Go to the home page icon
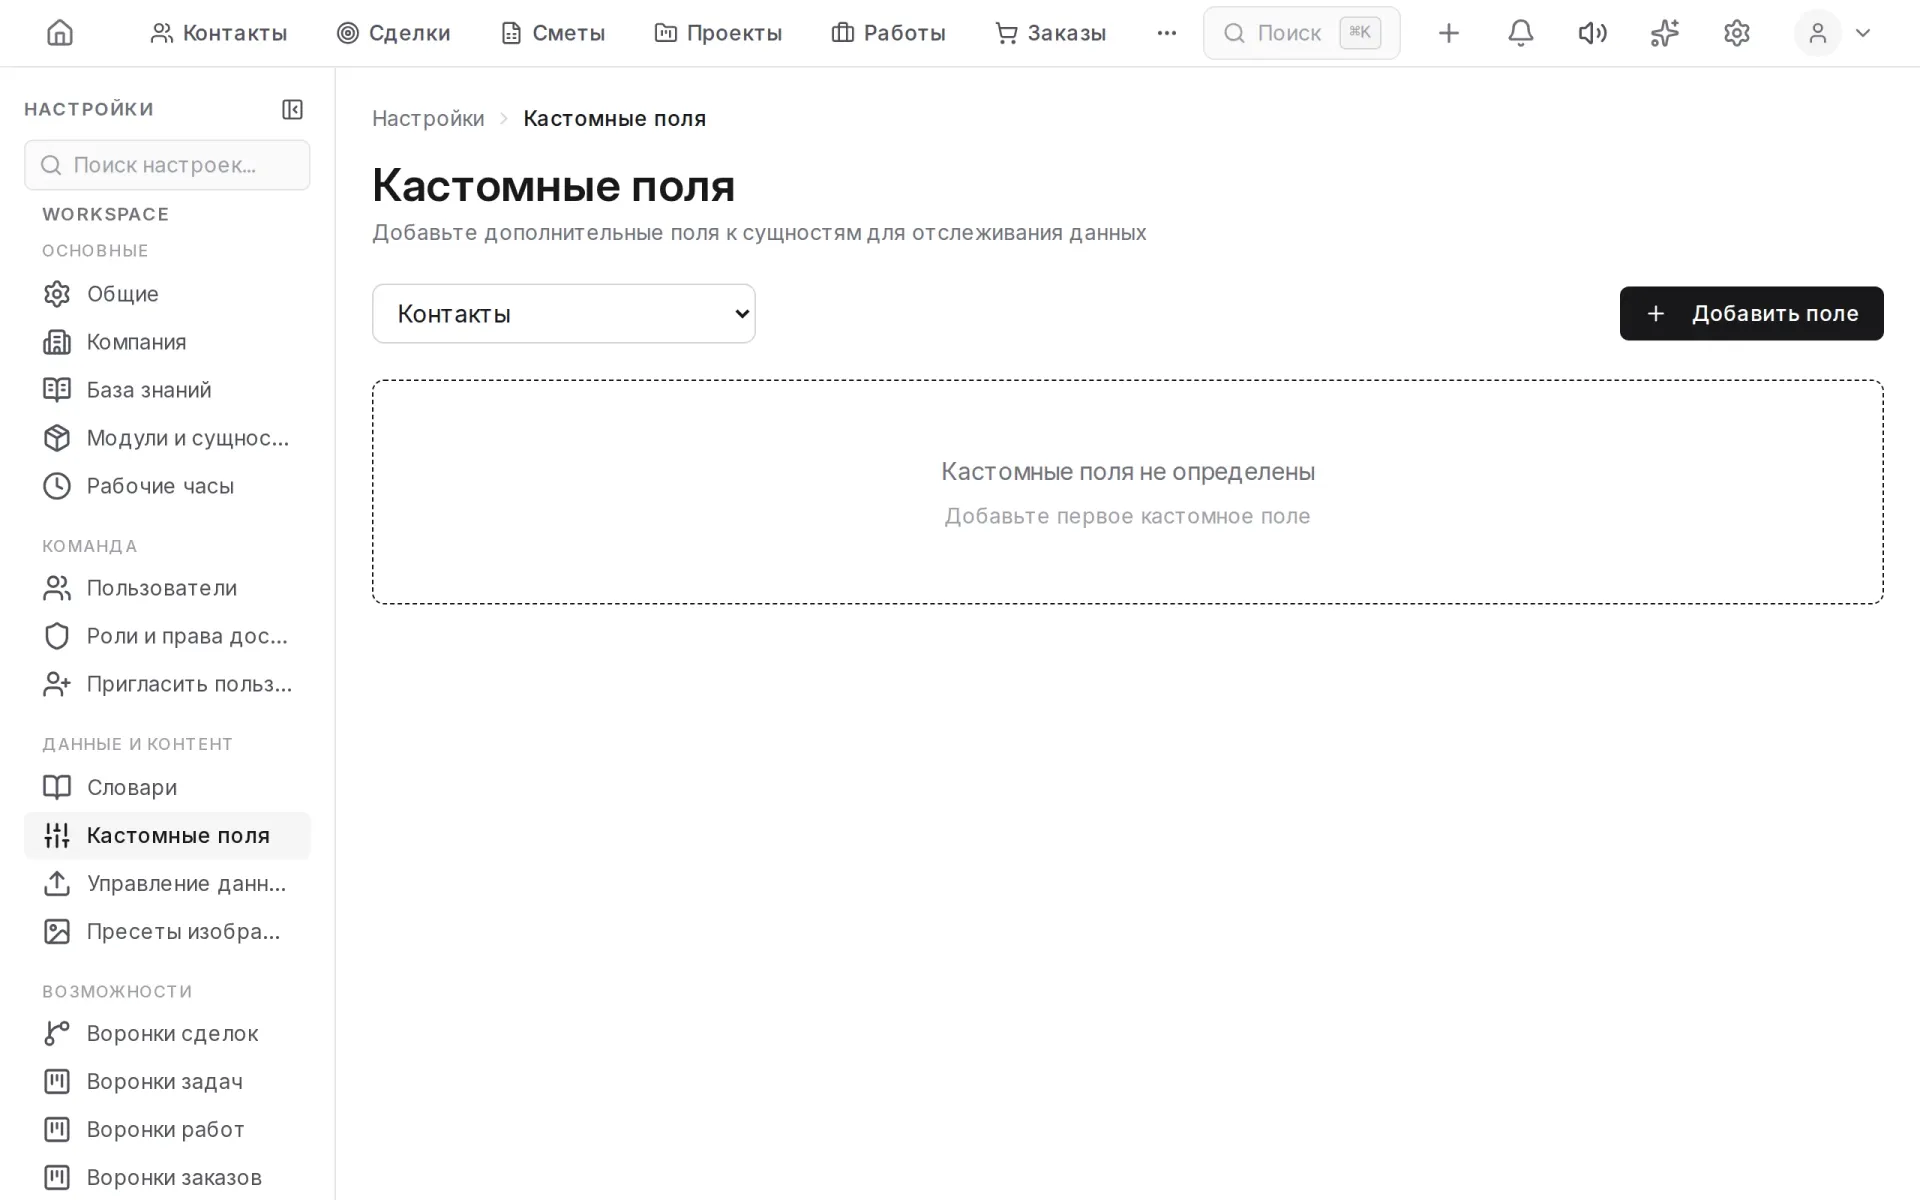The image size is (1920, 1200). 60,33
